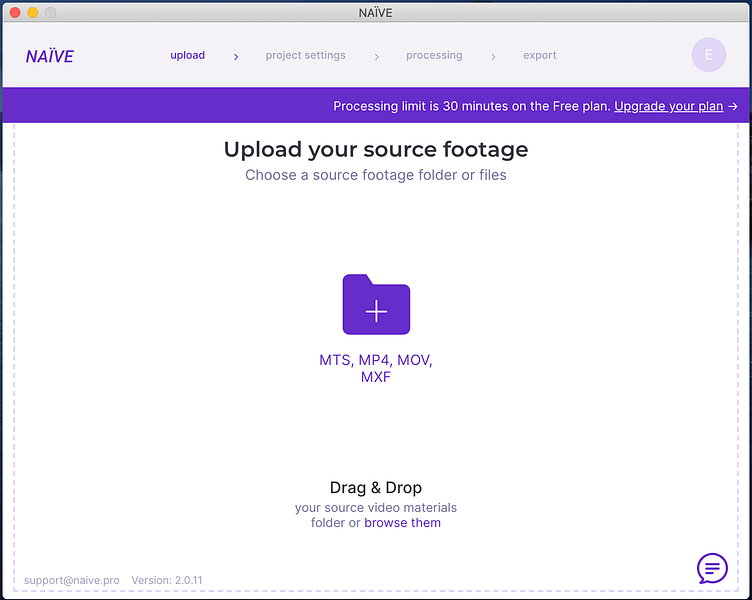Click the NAÏVE logo in header
The width and height of the screenshot is (752, 600).
(50, 56)
